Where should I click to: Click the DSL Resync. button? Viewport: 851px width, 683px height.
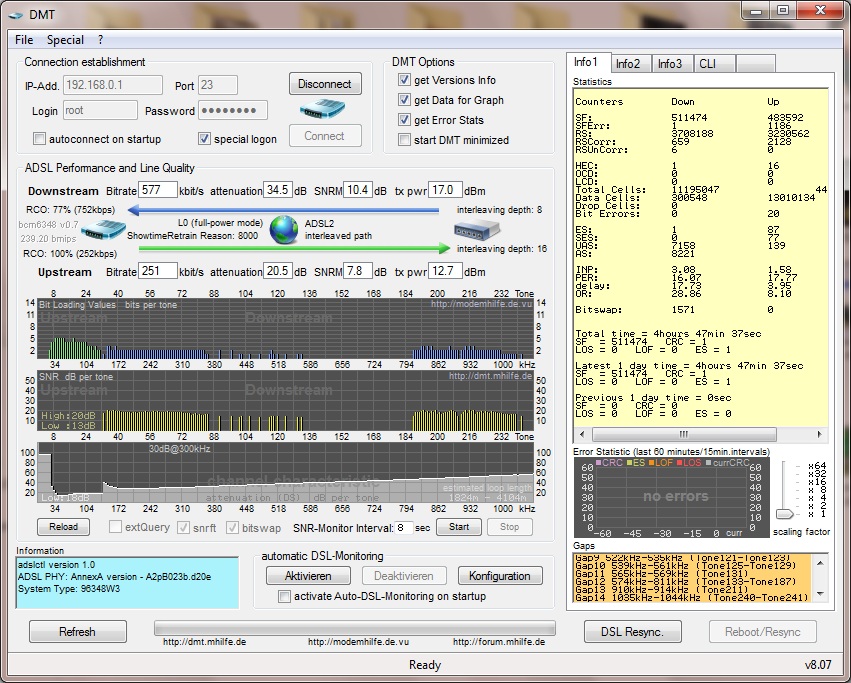click(632, 631)
